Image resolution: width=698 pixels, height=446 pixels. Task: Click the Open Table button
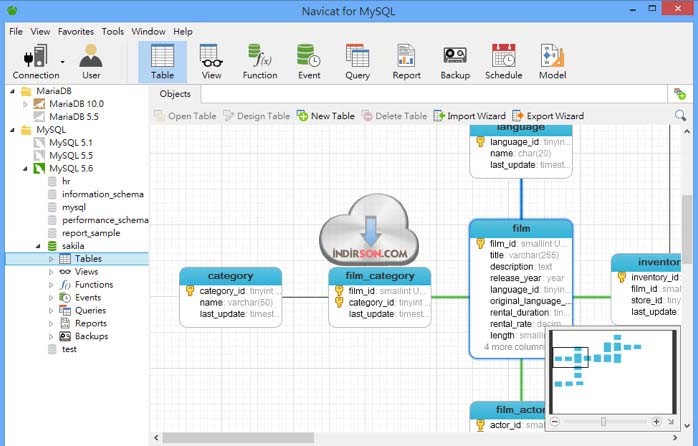pos(185,116)
